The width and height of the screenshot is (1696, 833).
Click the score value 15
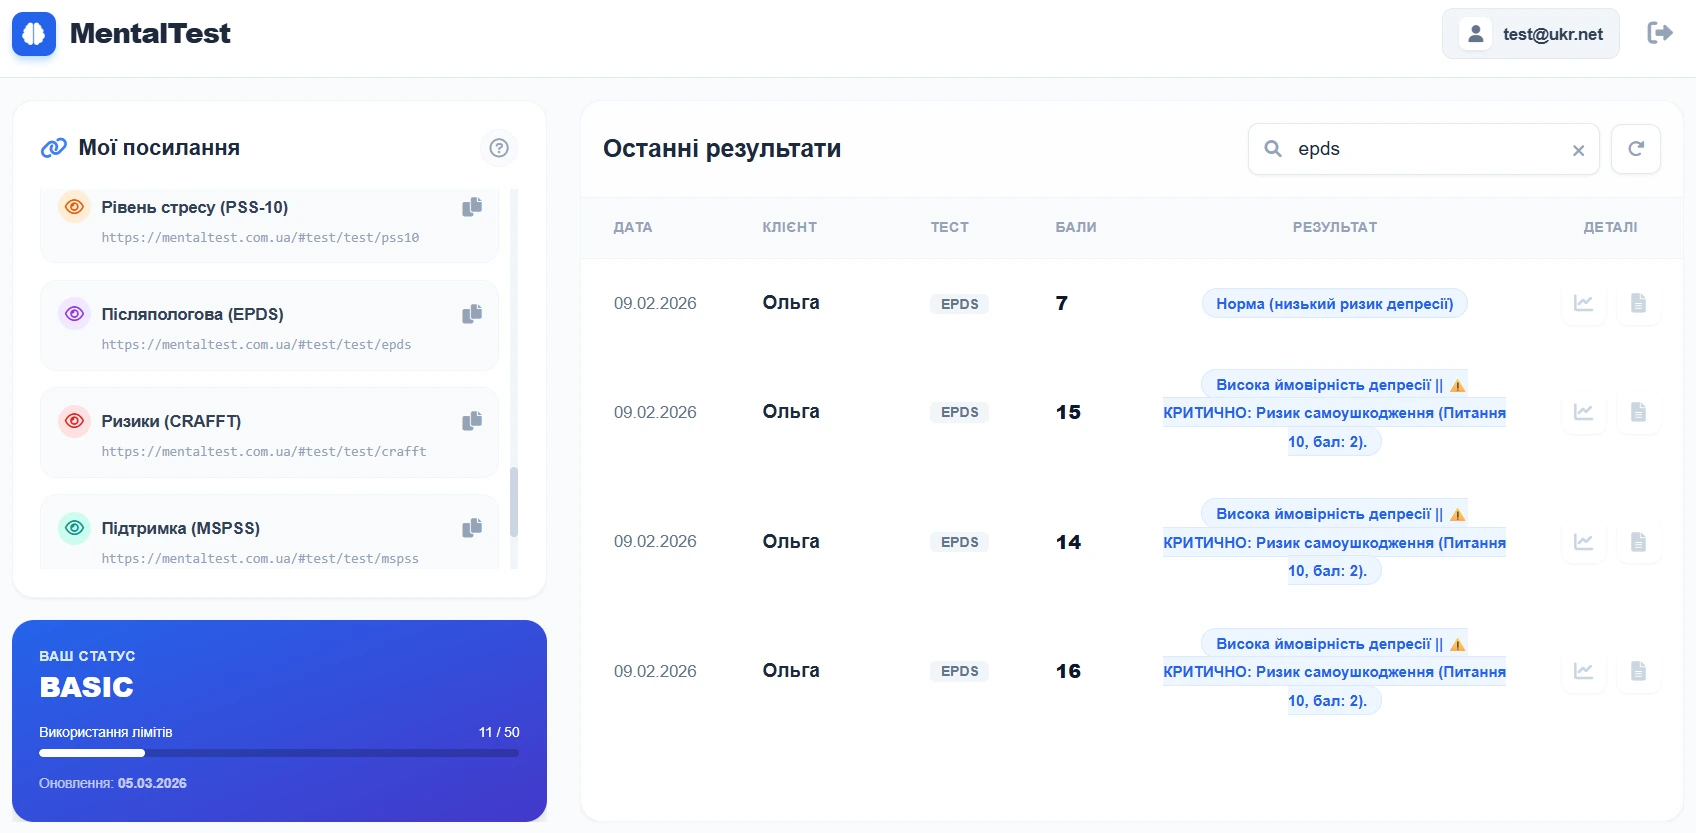pos(1068,412)
